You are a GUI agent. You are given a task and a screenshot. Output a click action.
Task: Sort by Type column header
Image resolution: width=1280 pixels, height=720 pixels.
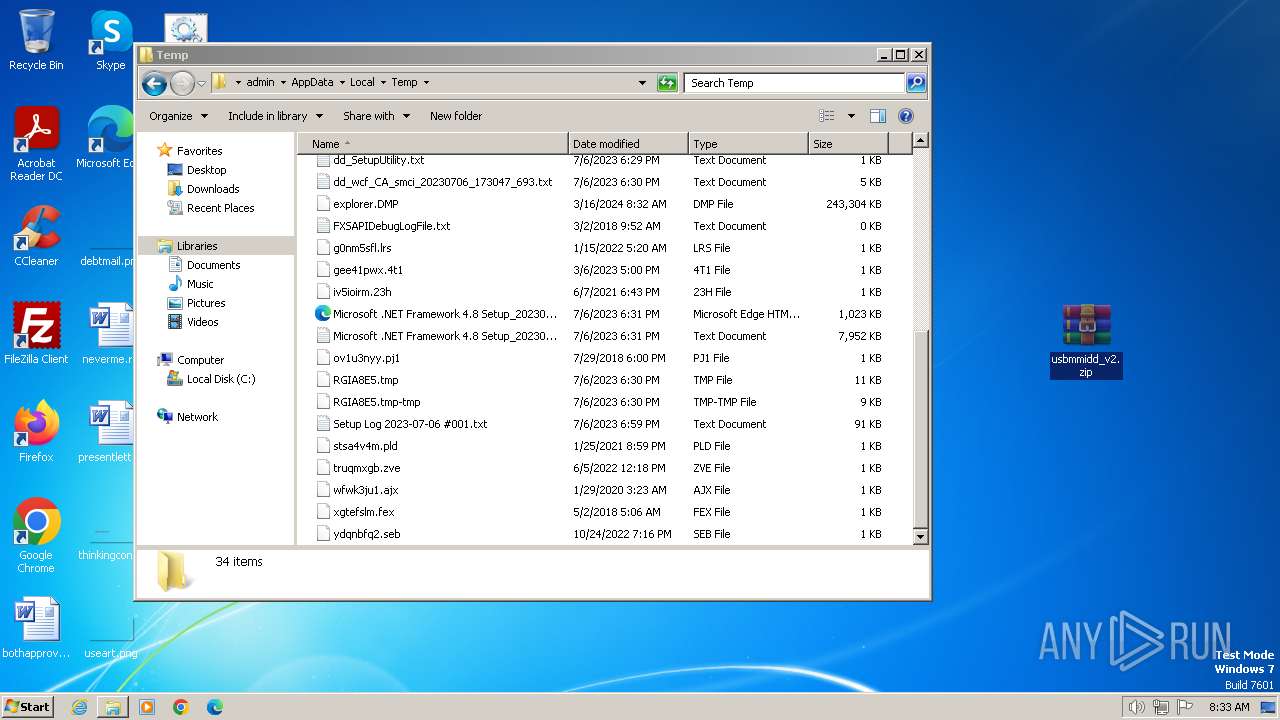(748, 144)
